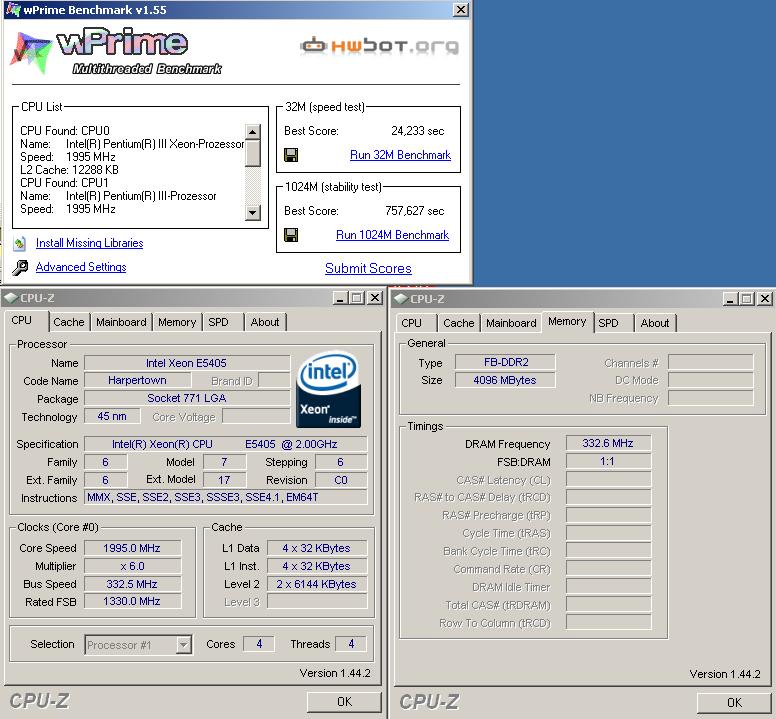Switch to Cache tab in right CPU-Z window
This screenshot has width=776, height=719.
tap(459, 323)
